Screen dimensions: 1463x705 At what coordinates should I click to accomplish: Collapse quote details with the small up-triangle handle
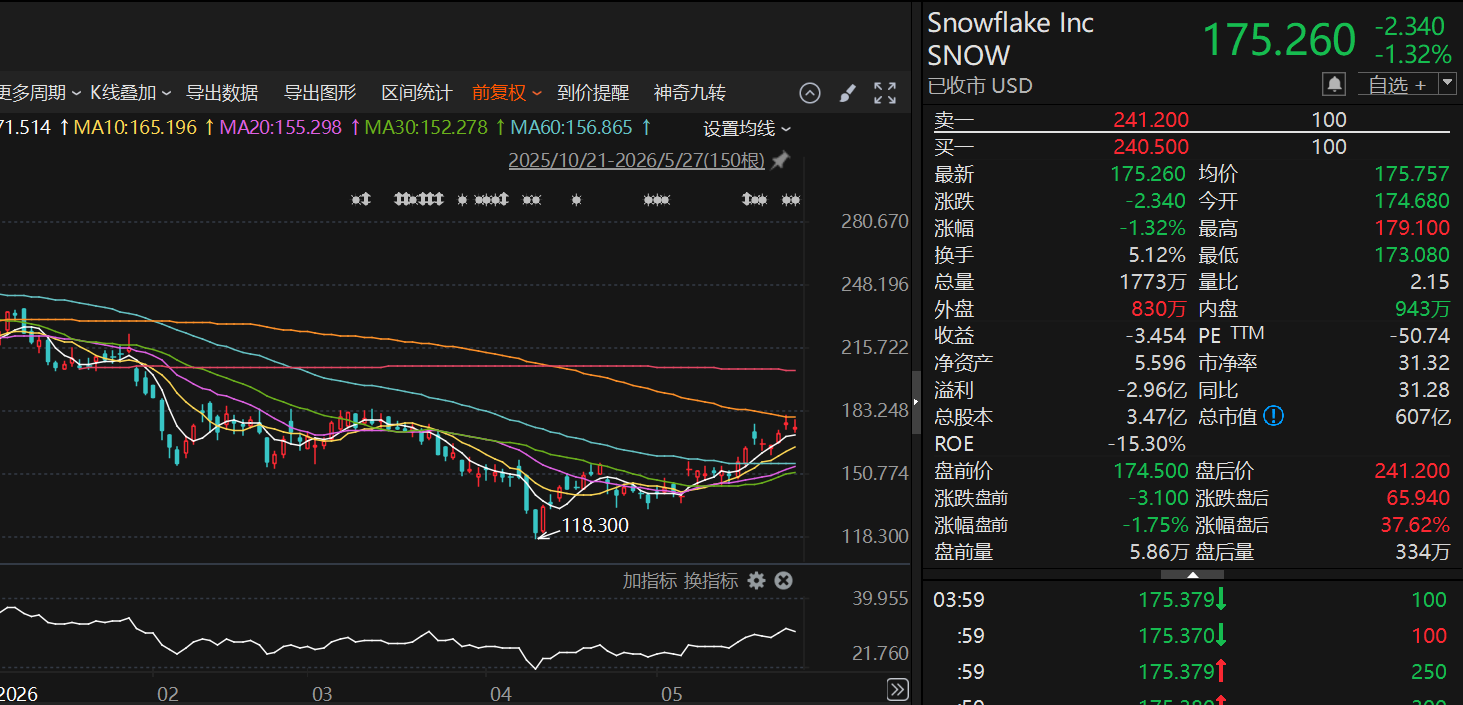[x=1192, y=575]
